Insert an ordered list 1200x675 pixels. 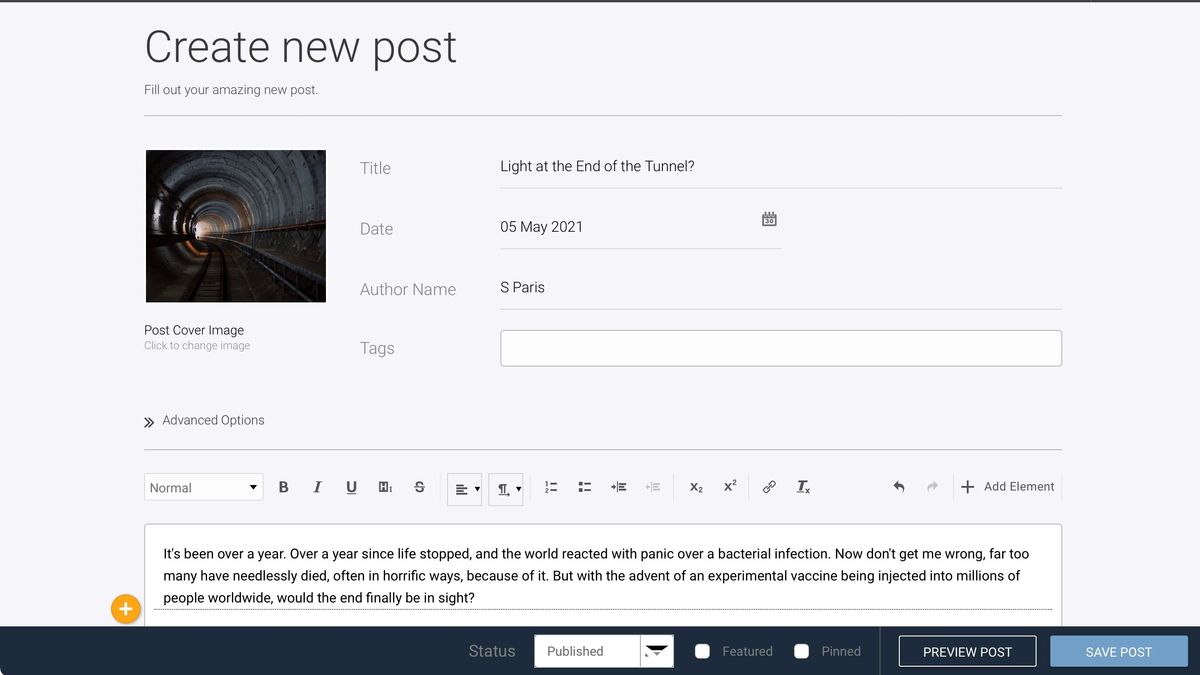[550, 487]
